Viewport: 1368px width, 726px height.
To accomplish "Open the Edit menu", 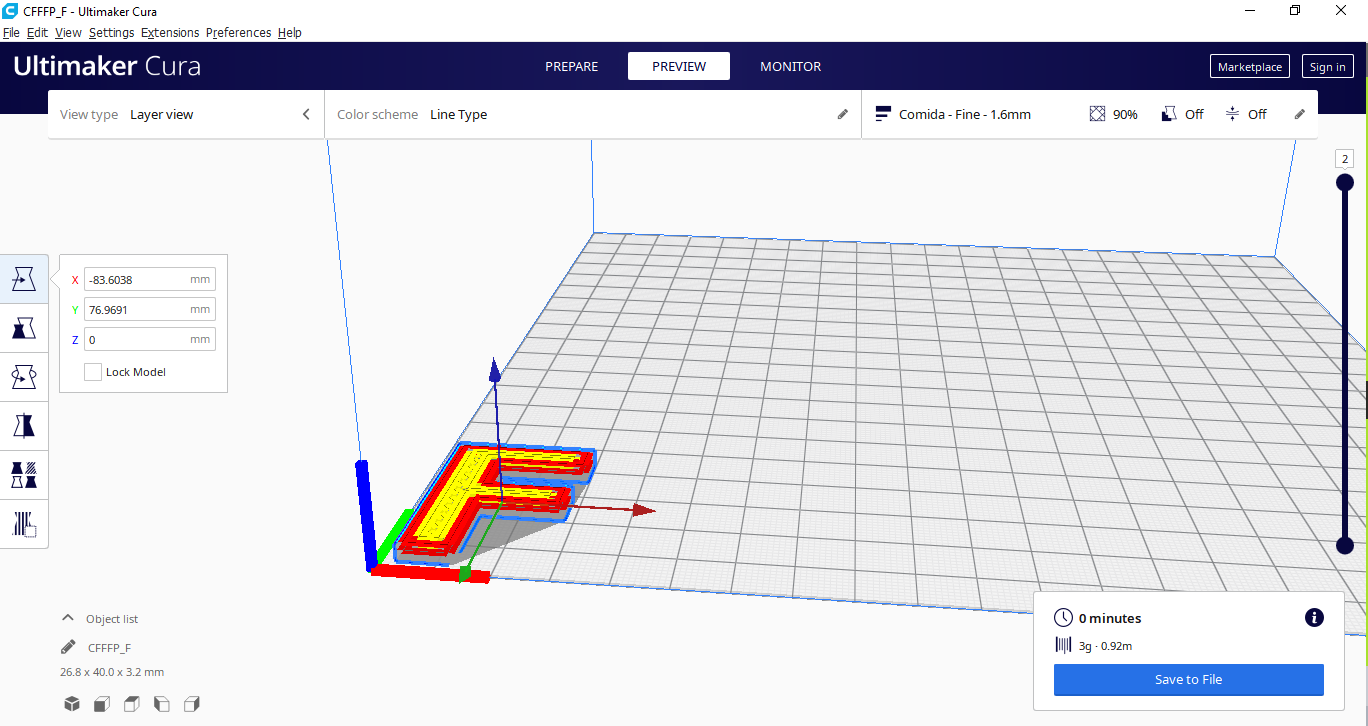I will pyautogui.click(x=37, y=33).
